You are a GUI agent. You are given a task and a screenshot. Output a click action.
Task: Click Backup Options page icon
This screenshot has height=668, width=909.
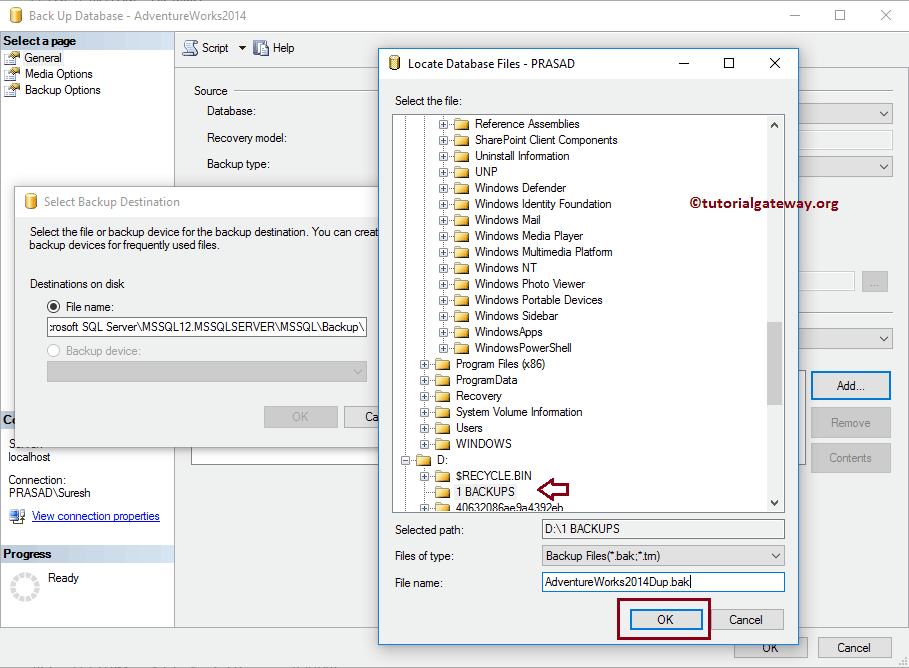tap(12, 90)
